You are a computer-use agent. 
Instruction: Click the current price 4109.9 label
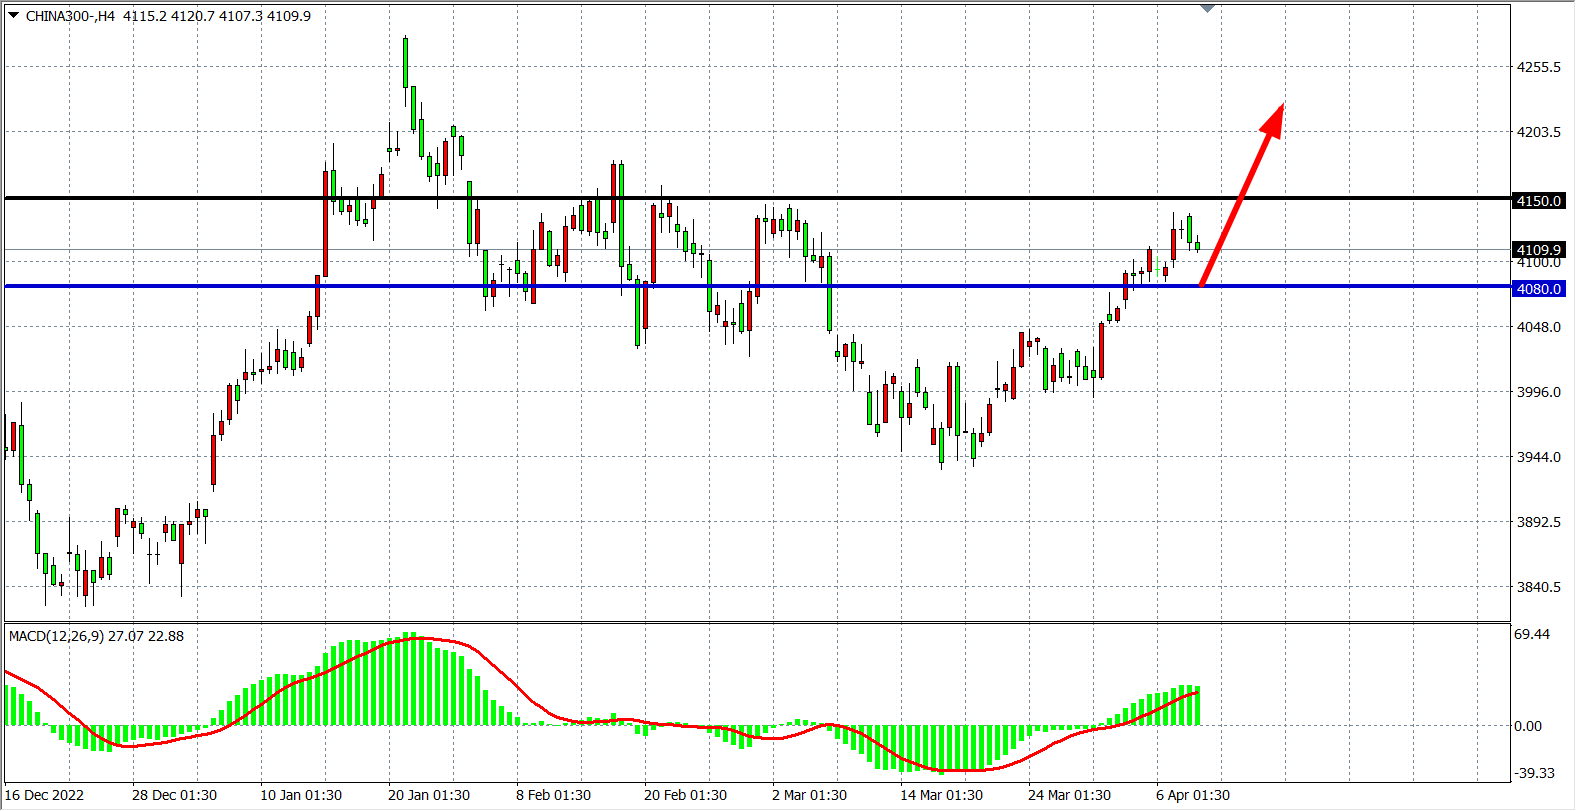pyautogui.click(x=1538, y=250)
